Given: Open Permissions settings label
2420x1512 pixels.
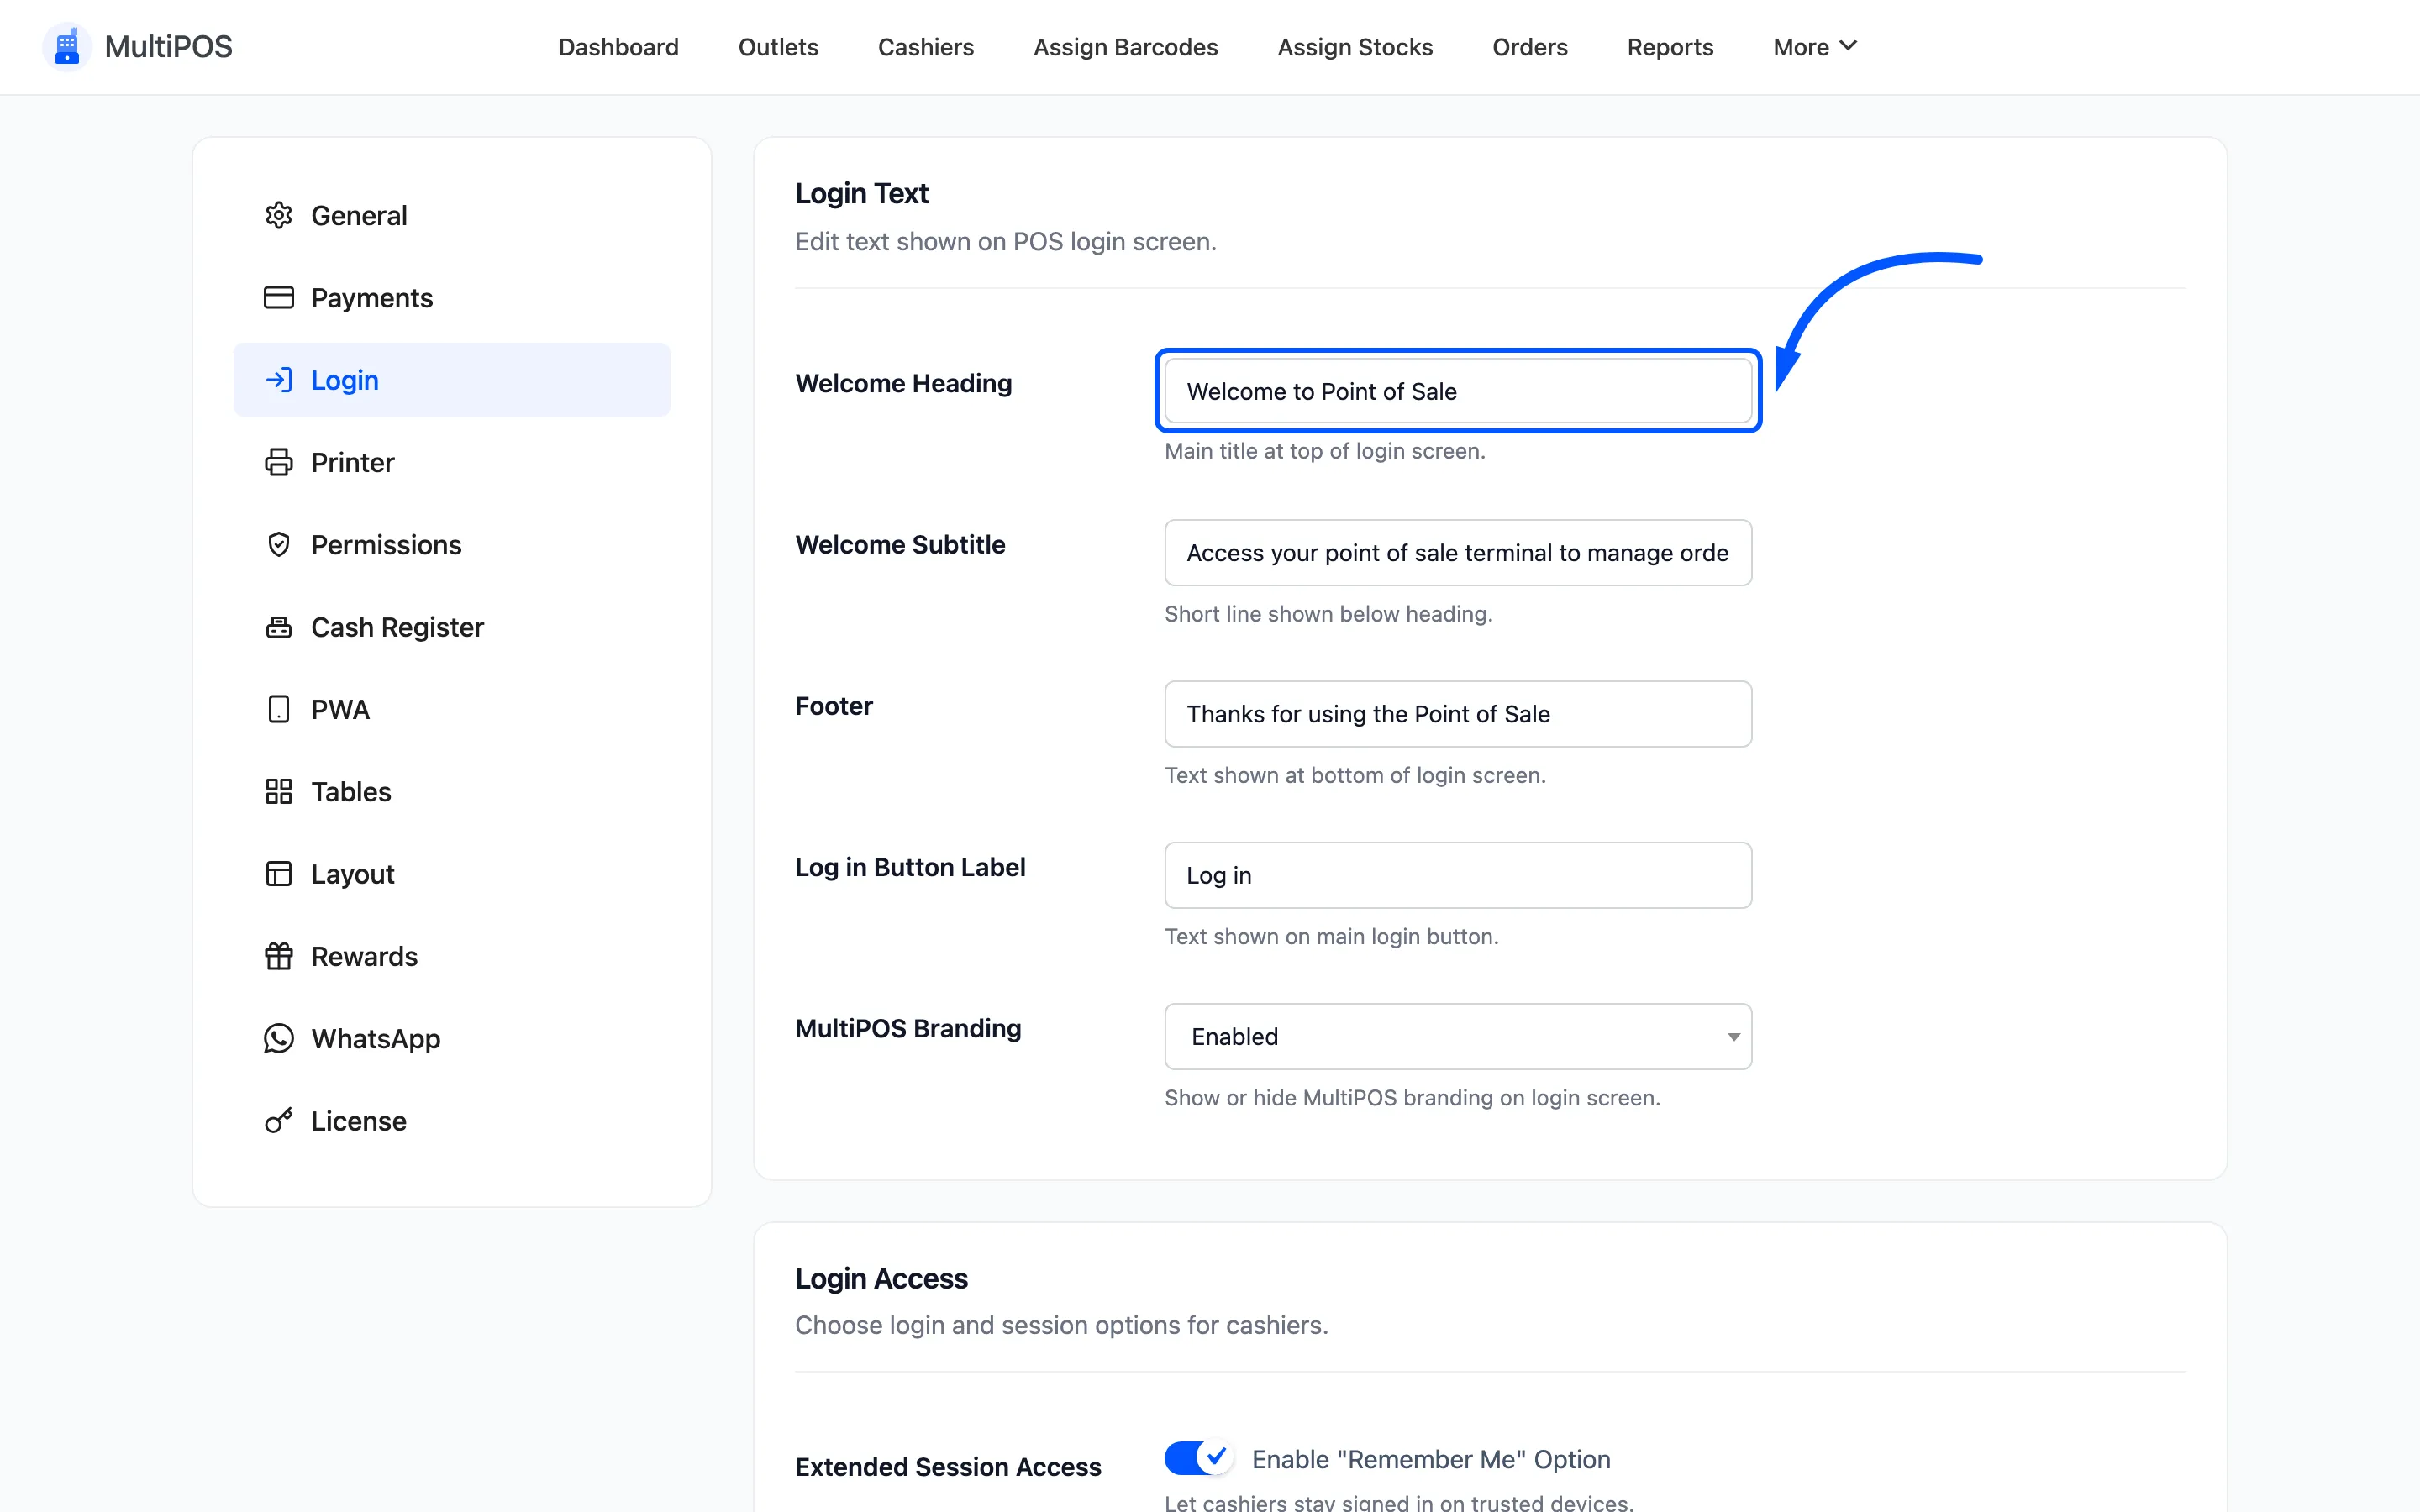Looking at the screenshot, I should click(386, 544).
